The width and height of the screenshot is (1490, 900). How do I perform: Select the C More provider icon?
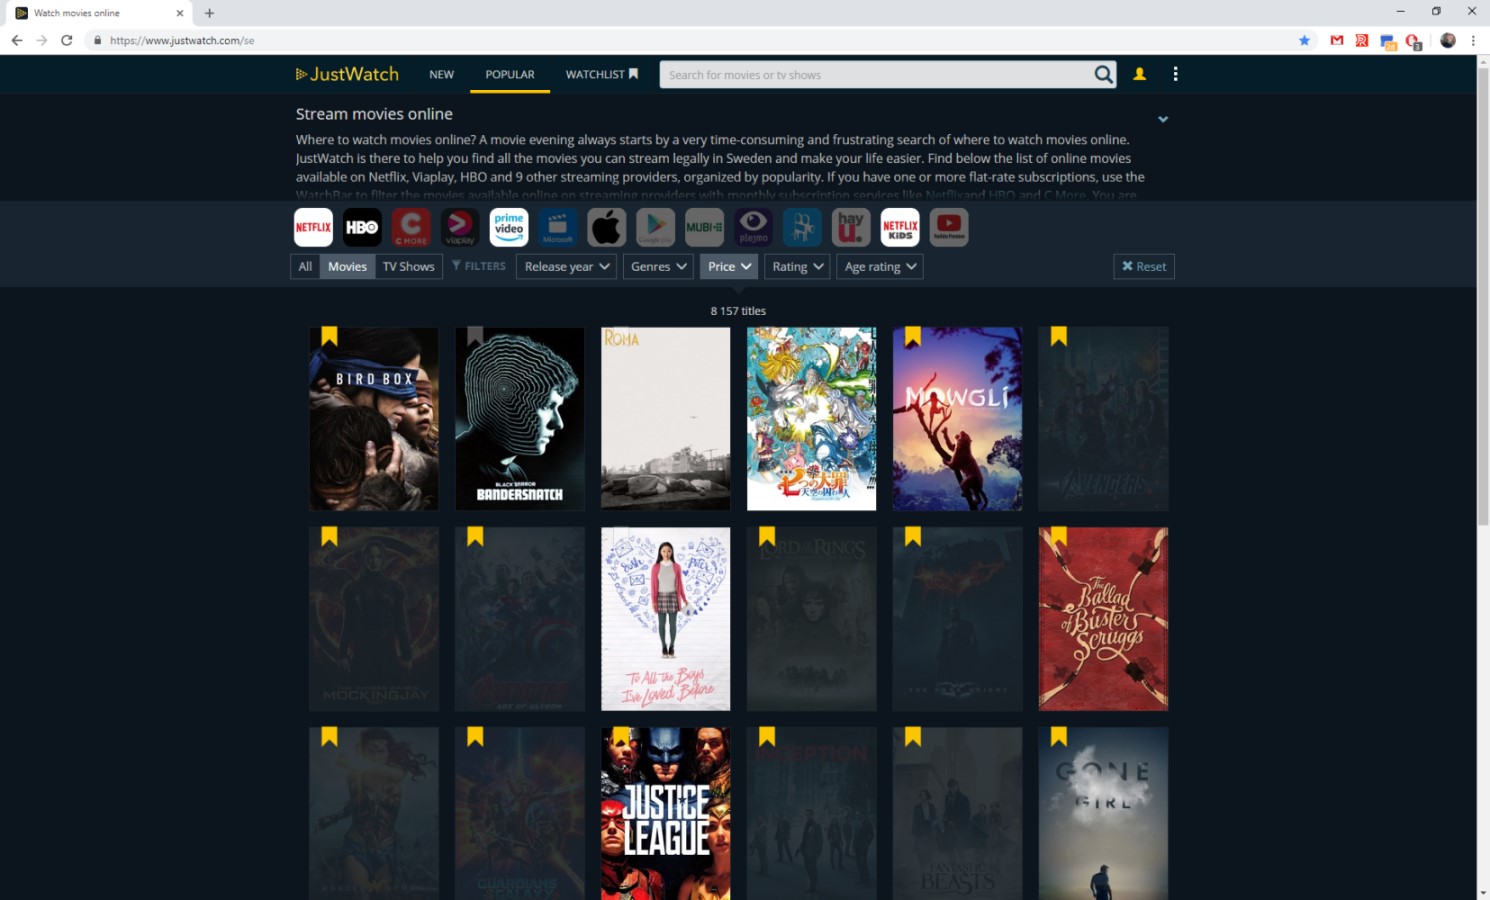(411, 227)
